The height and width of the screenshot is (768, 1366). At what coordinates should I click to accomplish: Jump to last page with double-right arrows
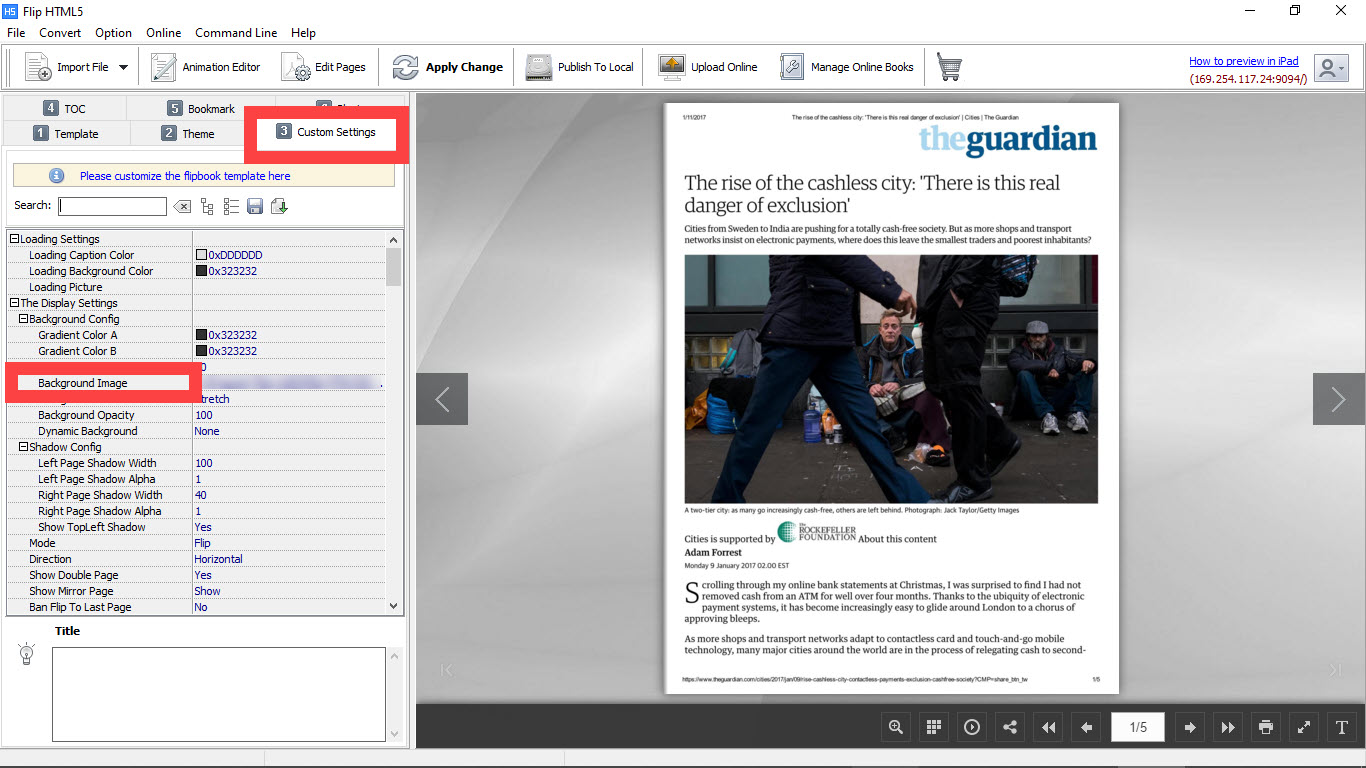[x=1228, y=727]
